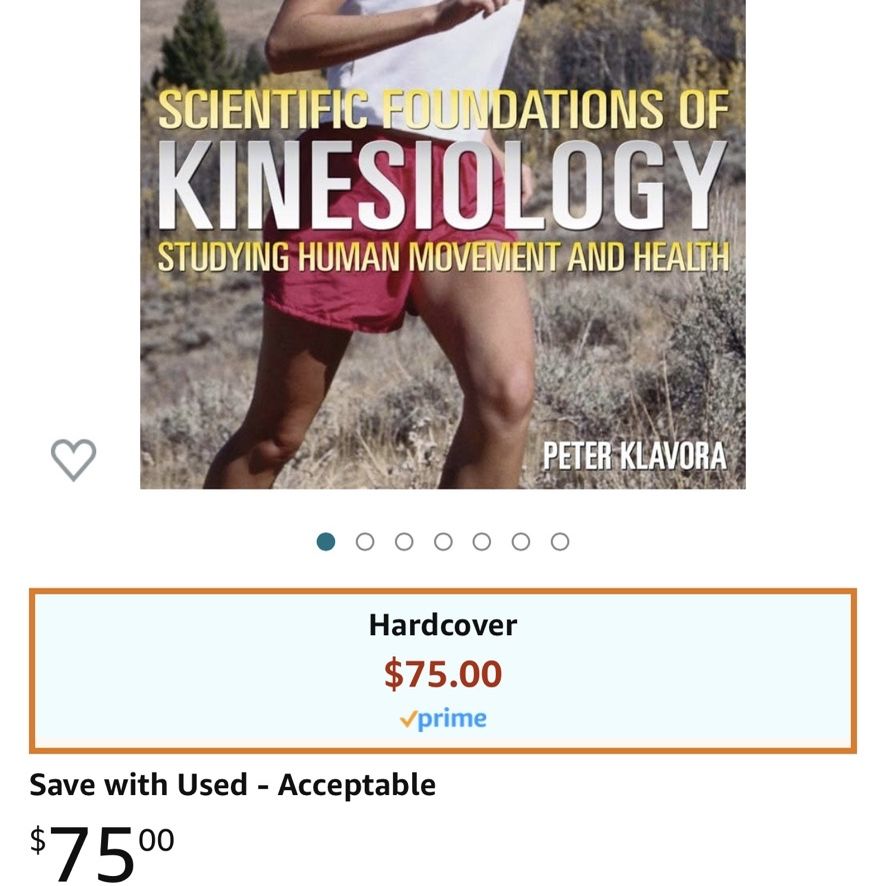886x886 pixels.
Task: Jump to the third image dot
Action: [404, 541]
